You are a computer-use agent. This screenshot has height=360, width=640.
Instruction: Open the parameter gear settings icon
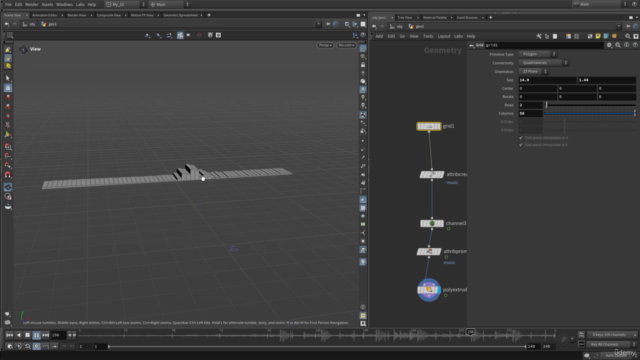[x=609, y=45]
